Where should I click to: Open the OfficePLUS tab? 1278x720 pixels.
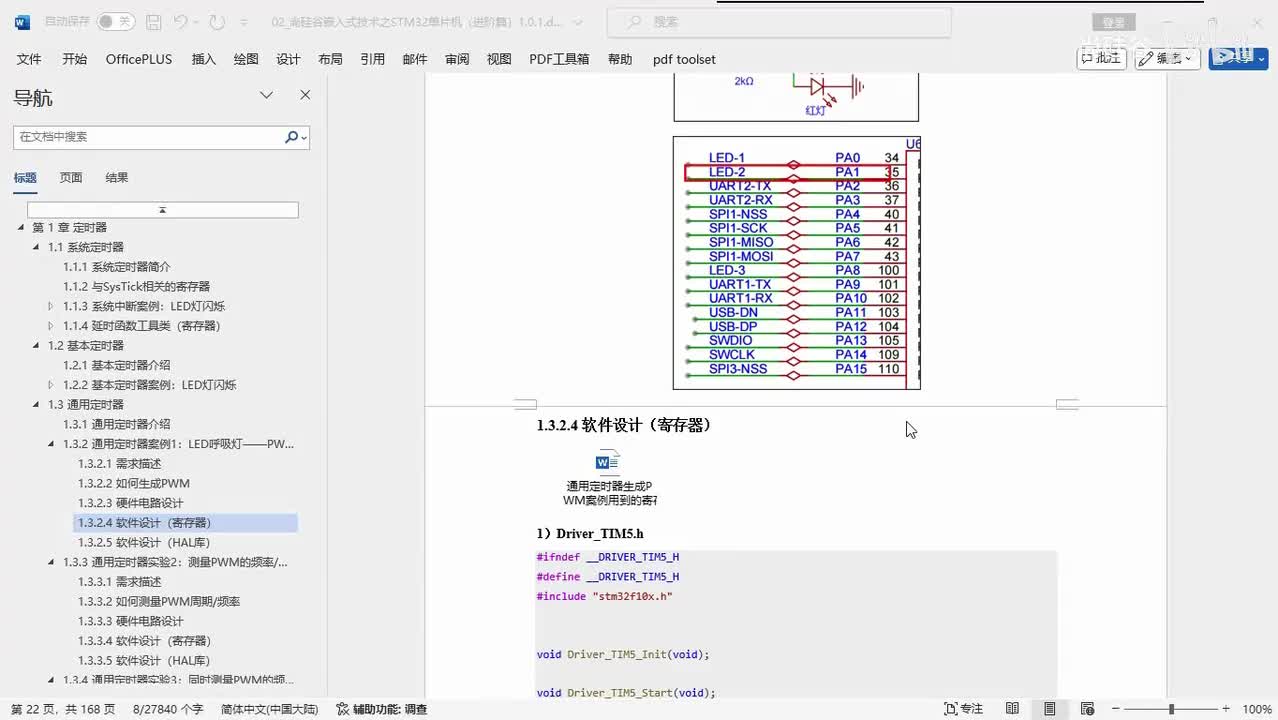[x=139, y=59]
